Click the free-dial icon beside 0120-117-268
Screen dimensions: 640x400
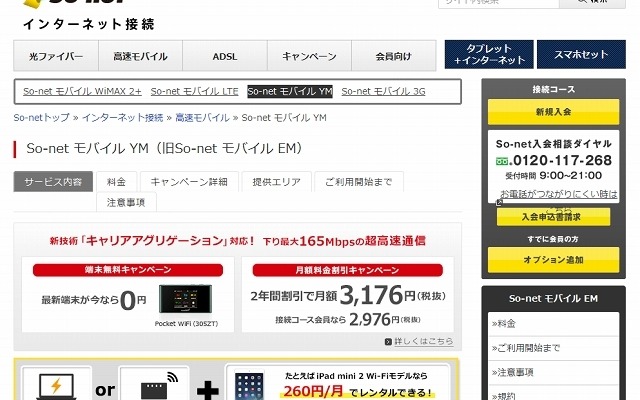502,162
